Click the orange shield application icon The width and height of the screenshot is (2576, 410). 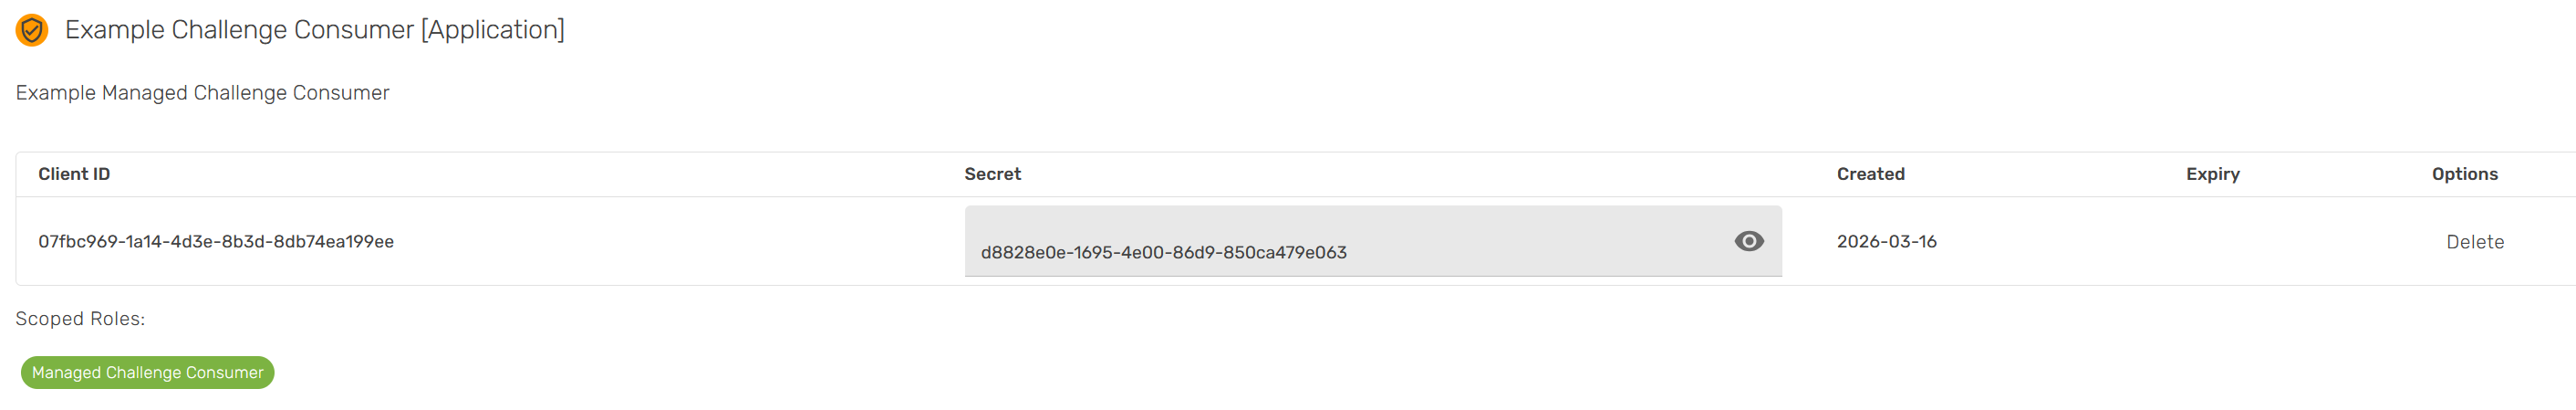pyautogui.click(x=32, y=30)
